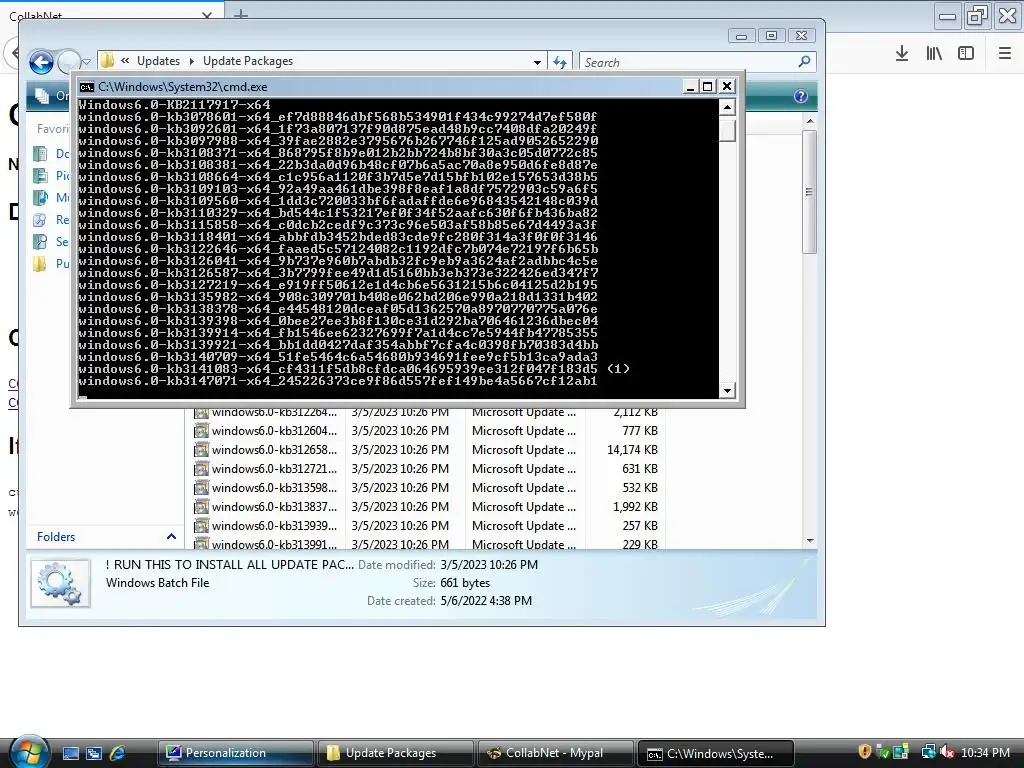This screenshot has height=768, width=1024.
Task: Click the Explorer back navigation arrow
Action: click(41, 62)
